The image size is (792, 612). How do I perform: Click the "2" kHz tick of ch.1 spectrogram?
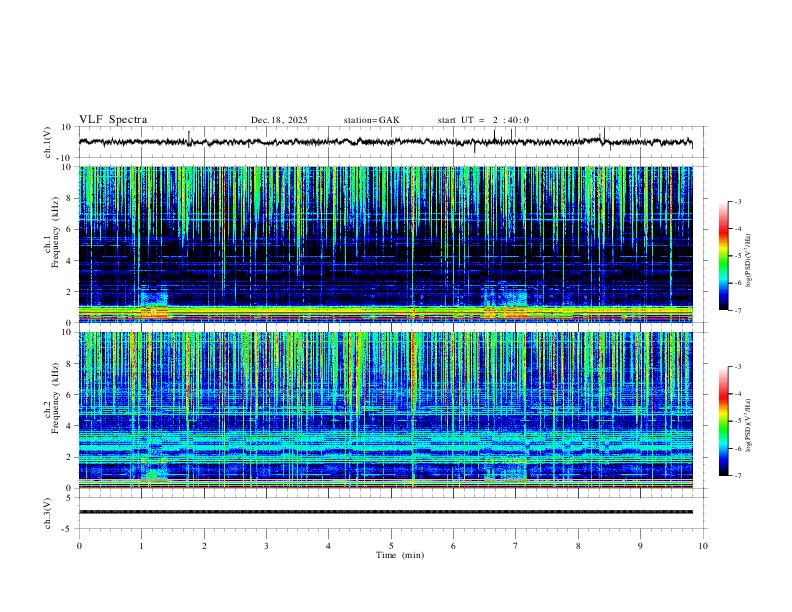[x=69, y=292]
